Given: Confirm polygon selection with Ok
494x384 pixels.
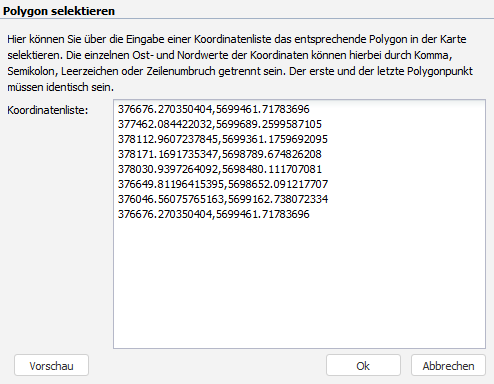Looking at the screenshot, I should (x=363, y=366).
